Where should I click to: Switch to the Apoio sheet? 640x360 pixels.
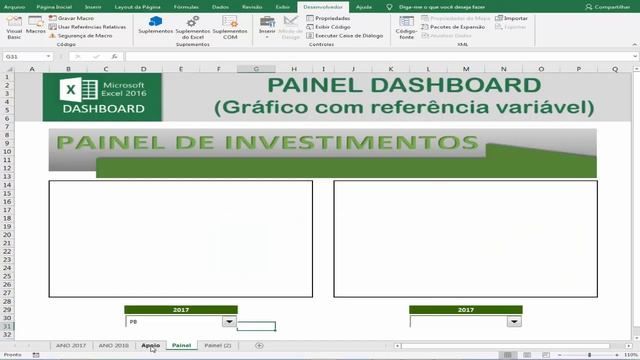(151, 345)
